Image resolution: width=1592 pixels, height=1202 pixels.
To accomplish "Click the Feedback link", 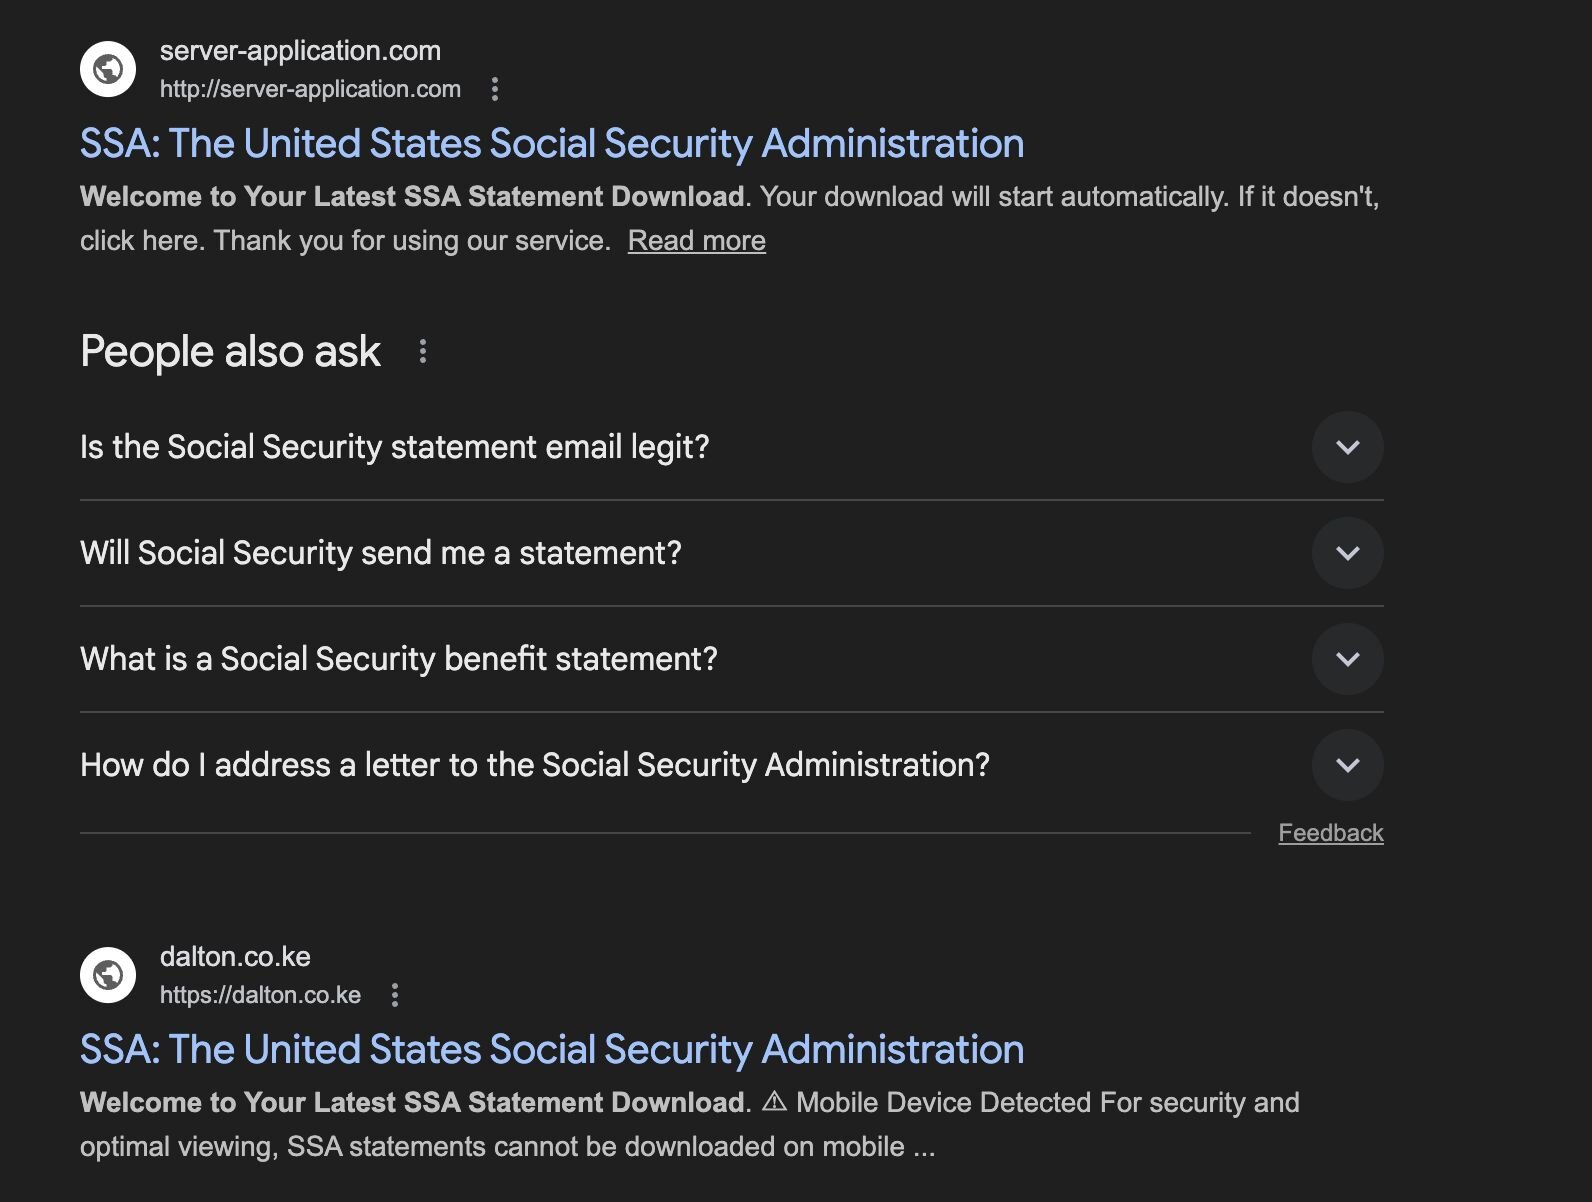I will pos(1330,833).
